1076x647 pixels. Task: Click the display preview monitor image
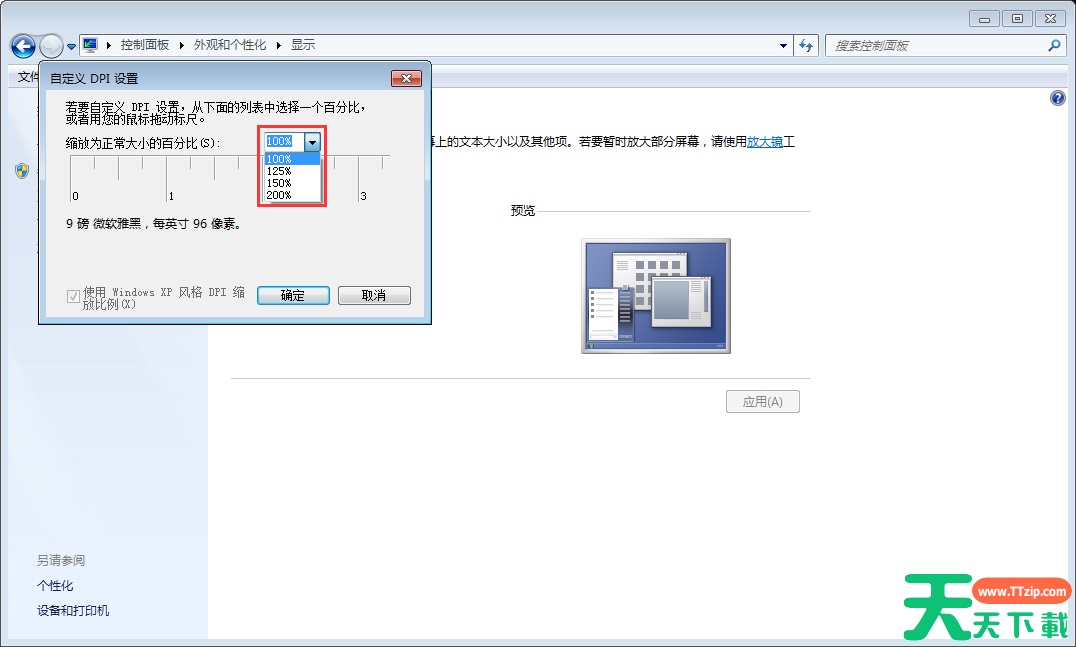point(656,296)
